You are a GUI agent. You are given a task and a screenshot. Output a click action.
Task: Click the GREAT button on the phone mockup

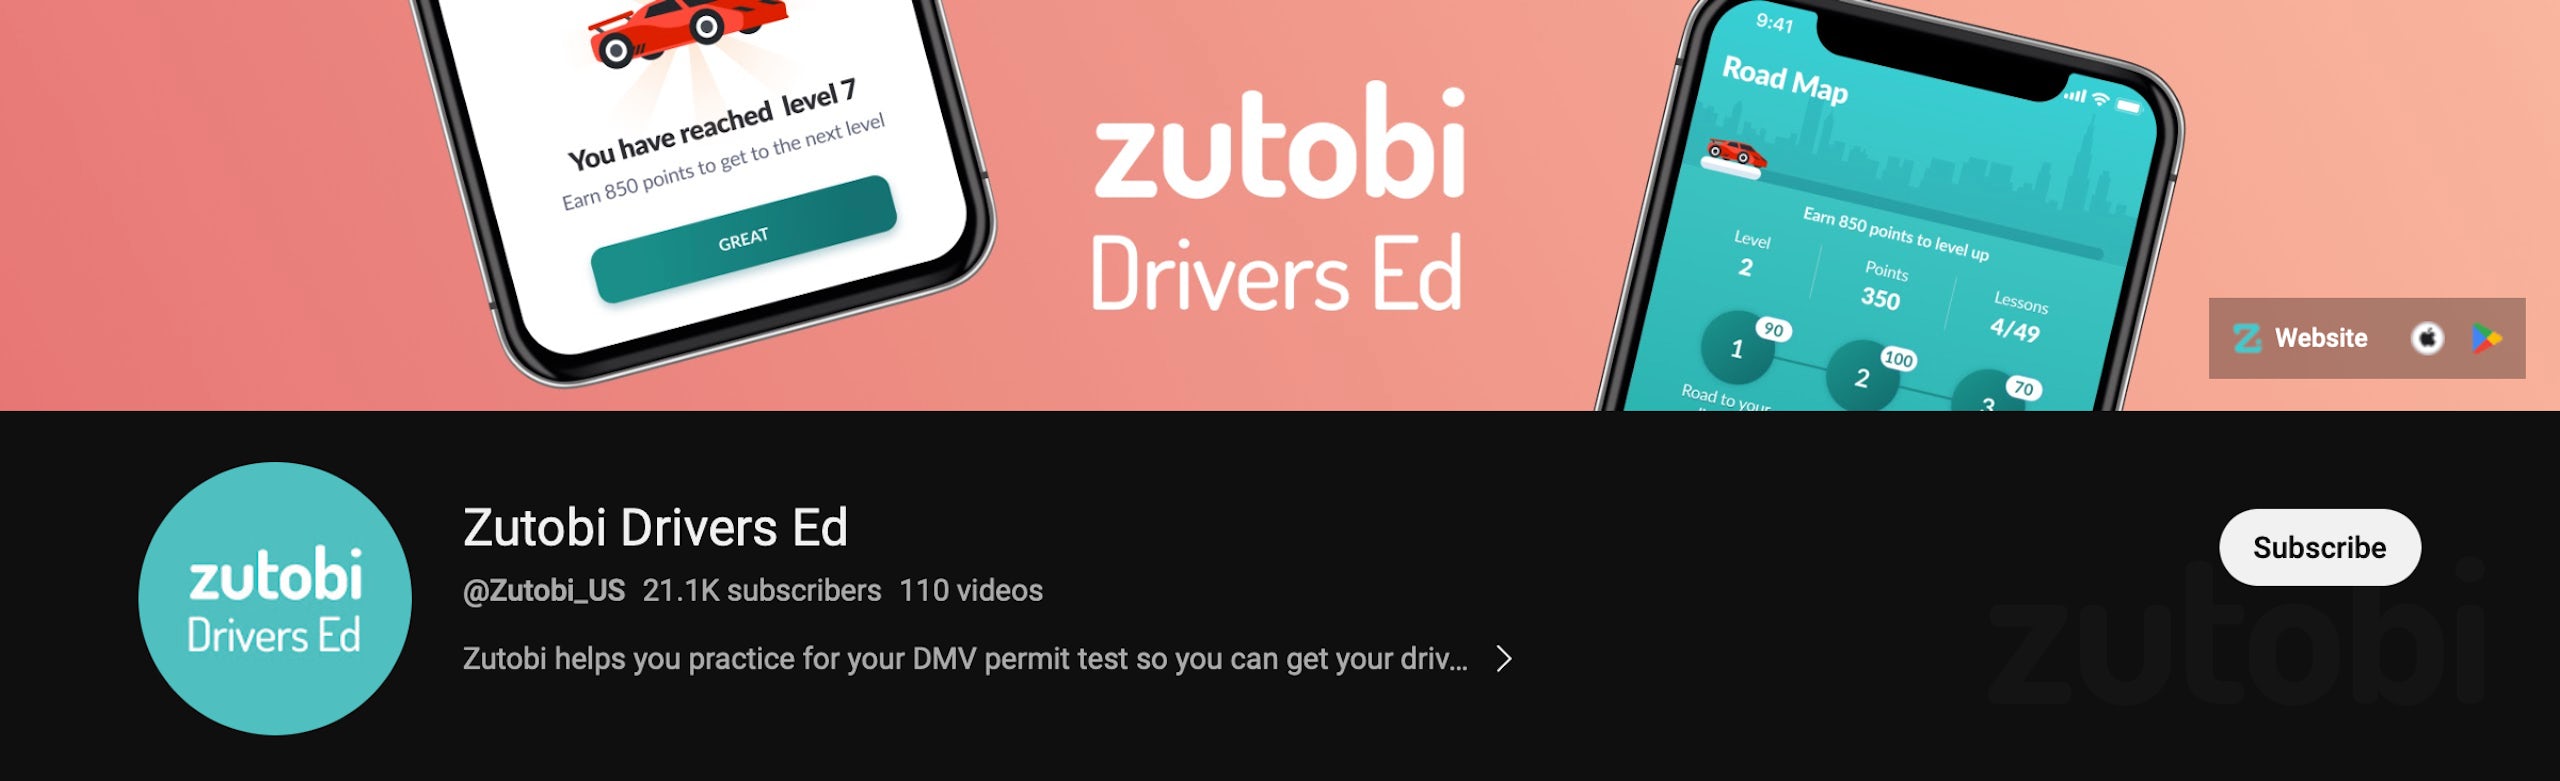[x=743, y=238]
